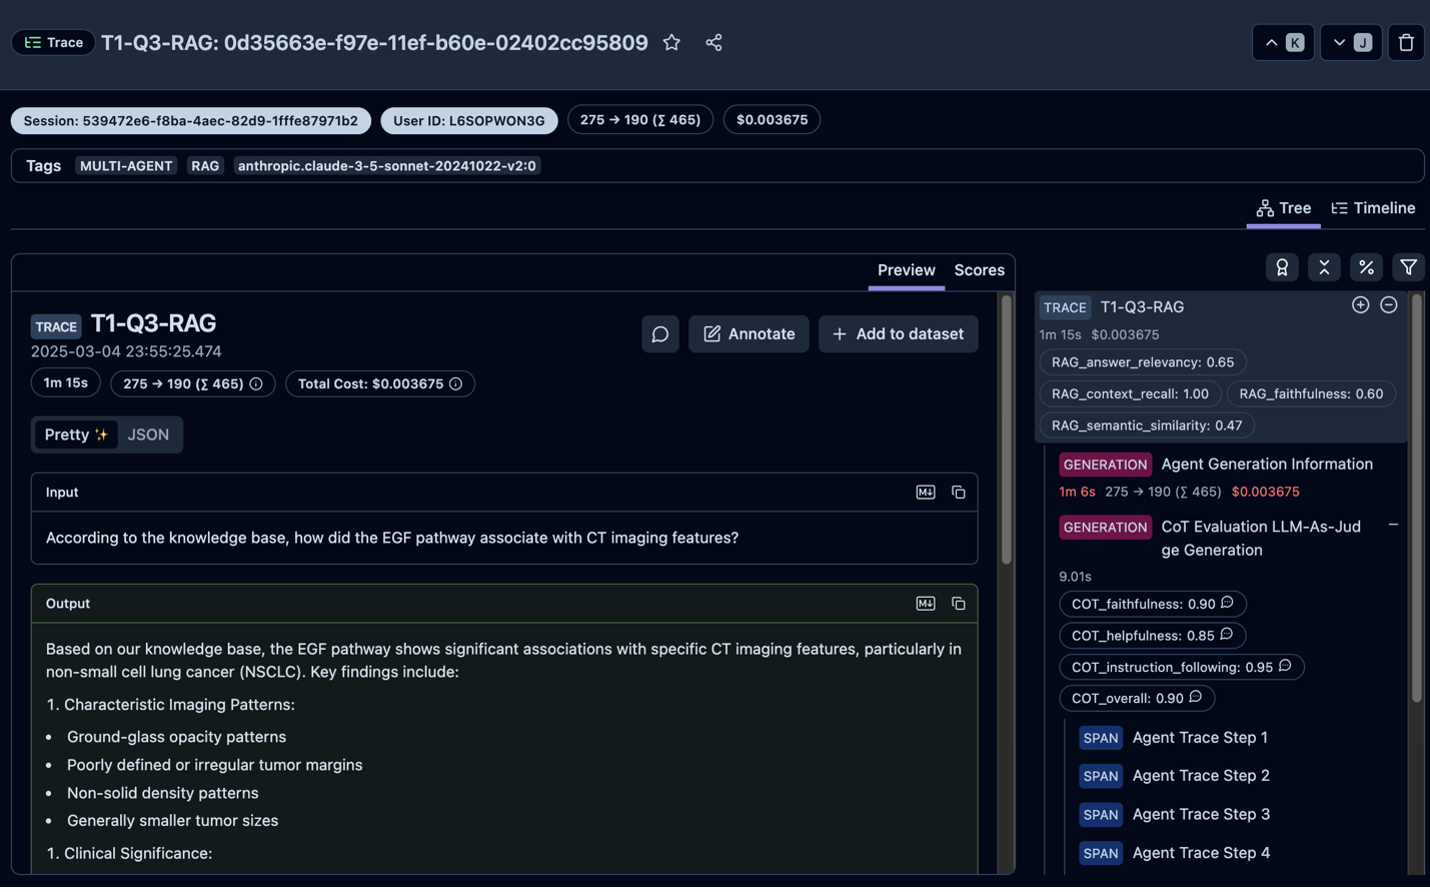Viewport: 1430px width, 892px height.
Task: Select the Pretty view format
Action: [76, 435]
